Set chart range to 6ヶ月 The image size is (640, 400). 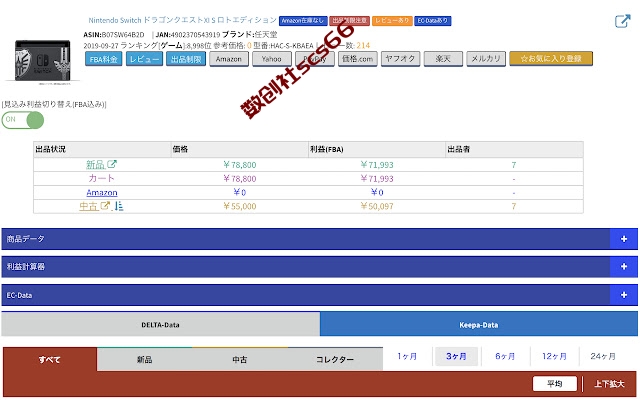(505, 356)
